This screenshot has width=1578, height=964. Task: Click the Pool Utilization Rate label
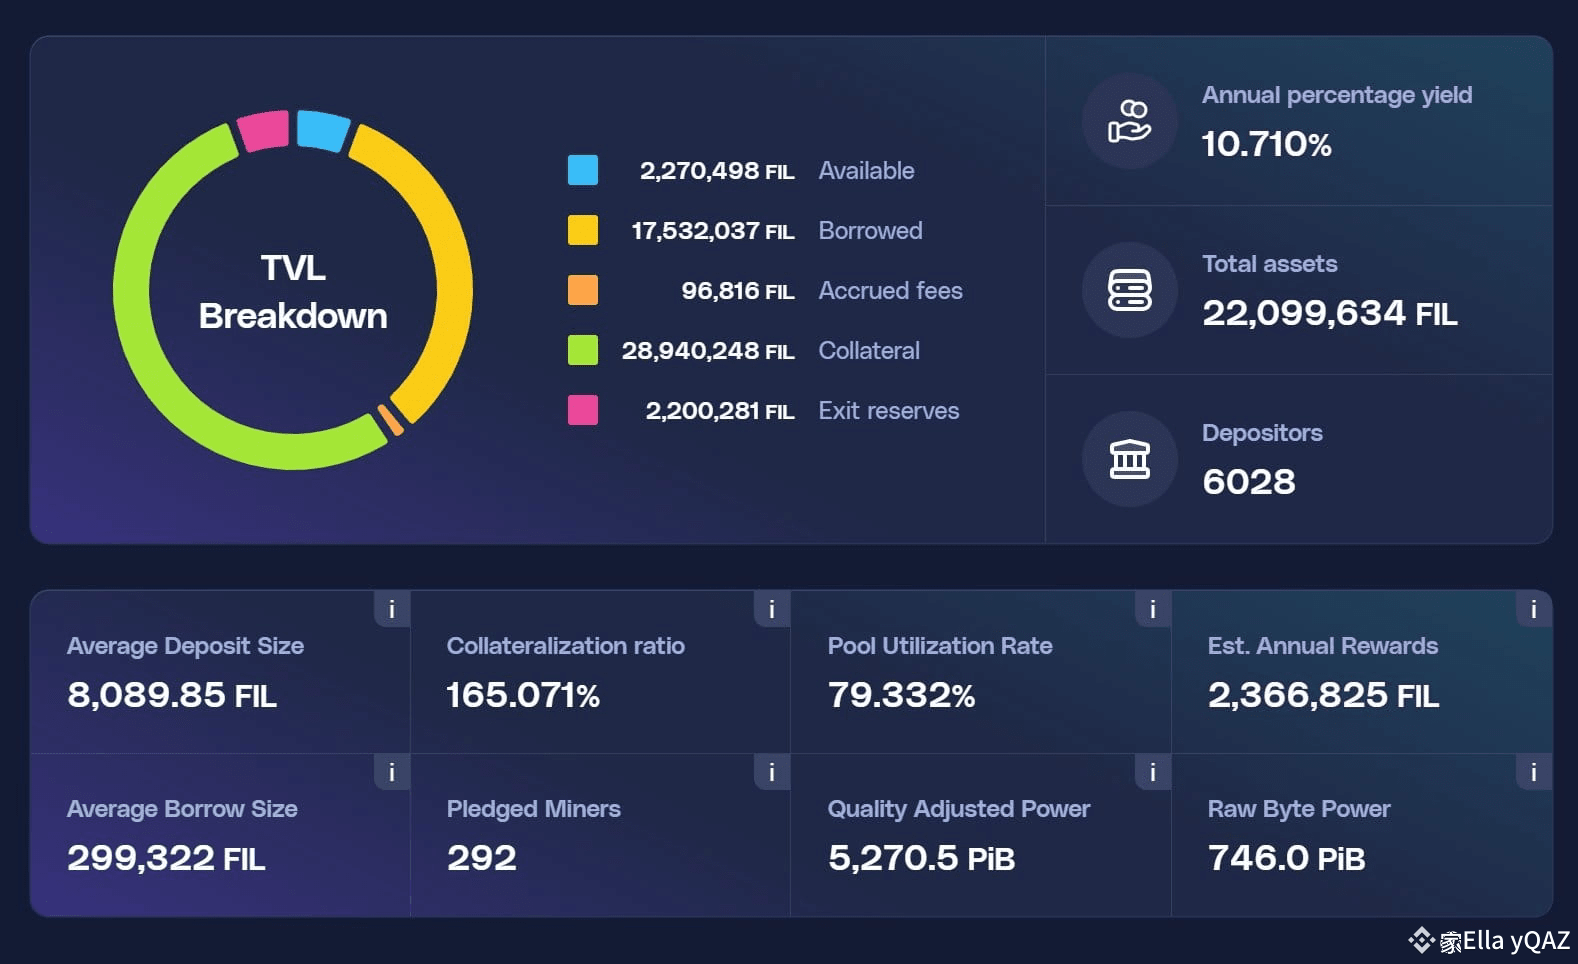click(x=940, y=646)
